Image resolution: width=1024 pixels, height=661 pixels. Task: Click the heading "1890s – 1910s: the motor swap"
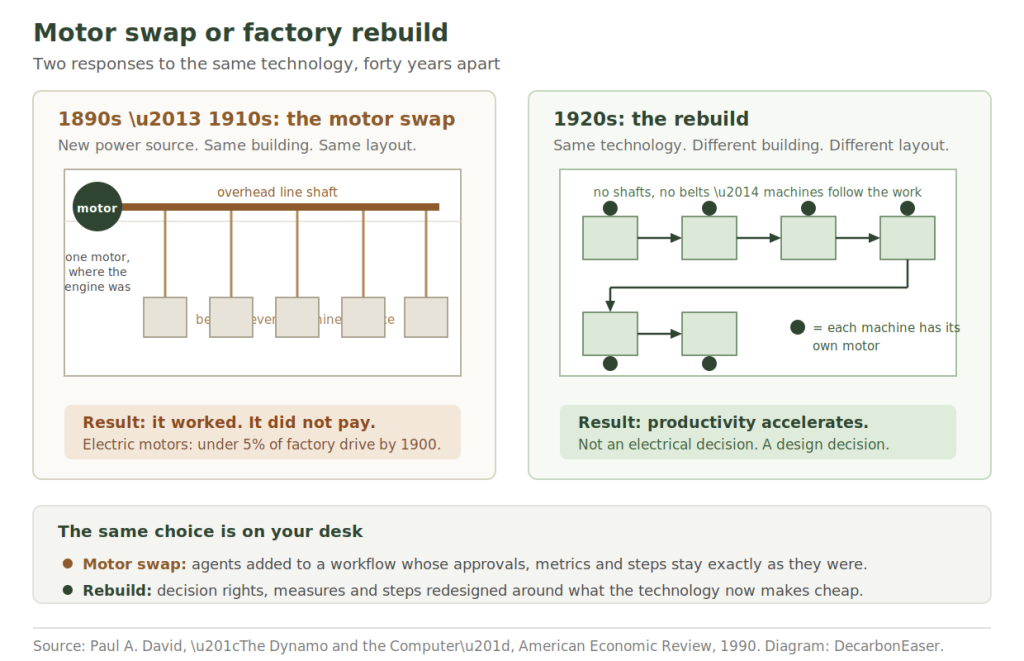[x=256, y=119]
